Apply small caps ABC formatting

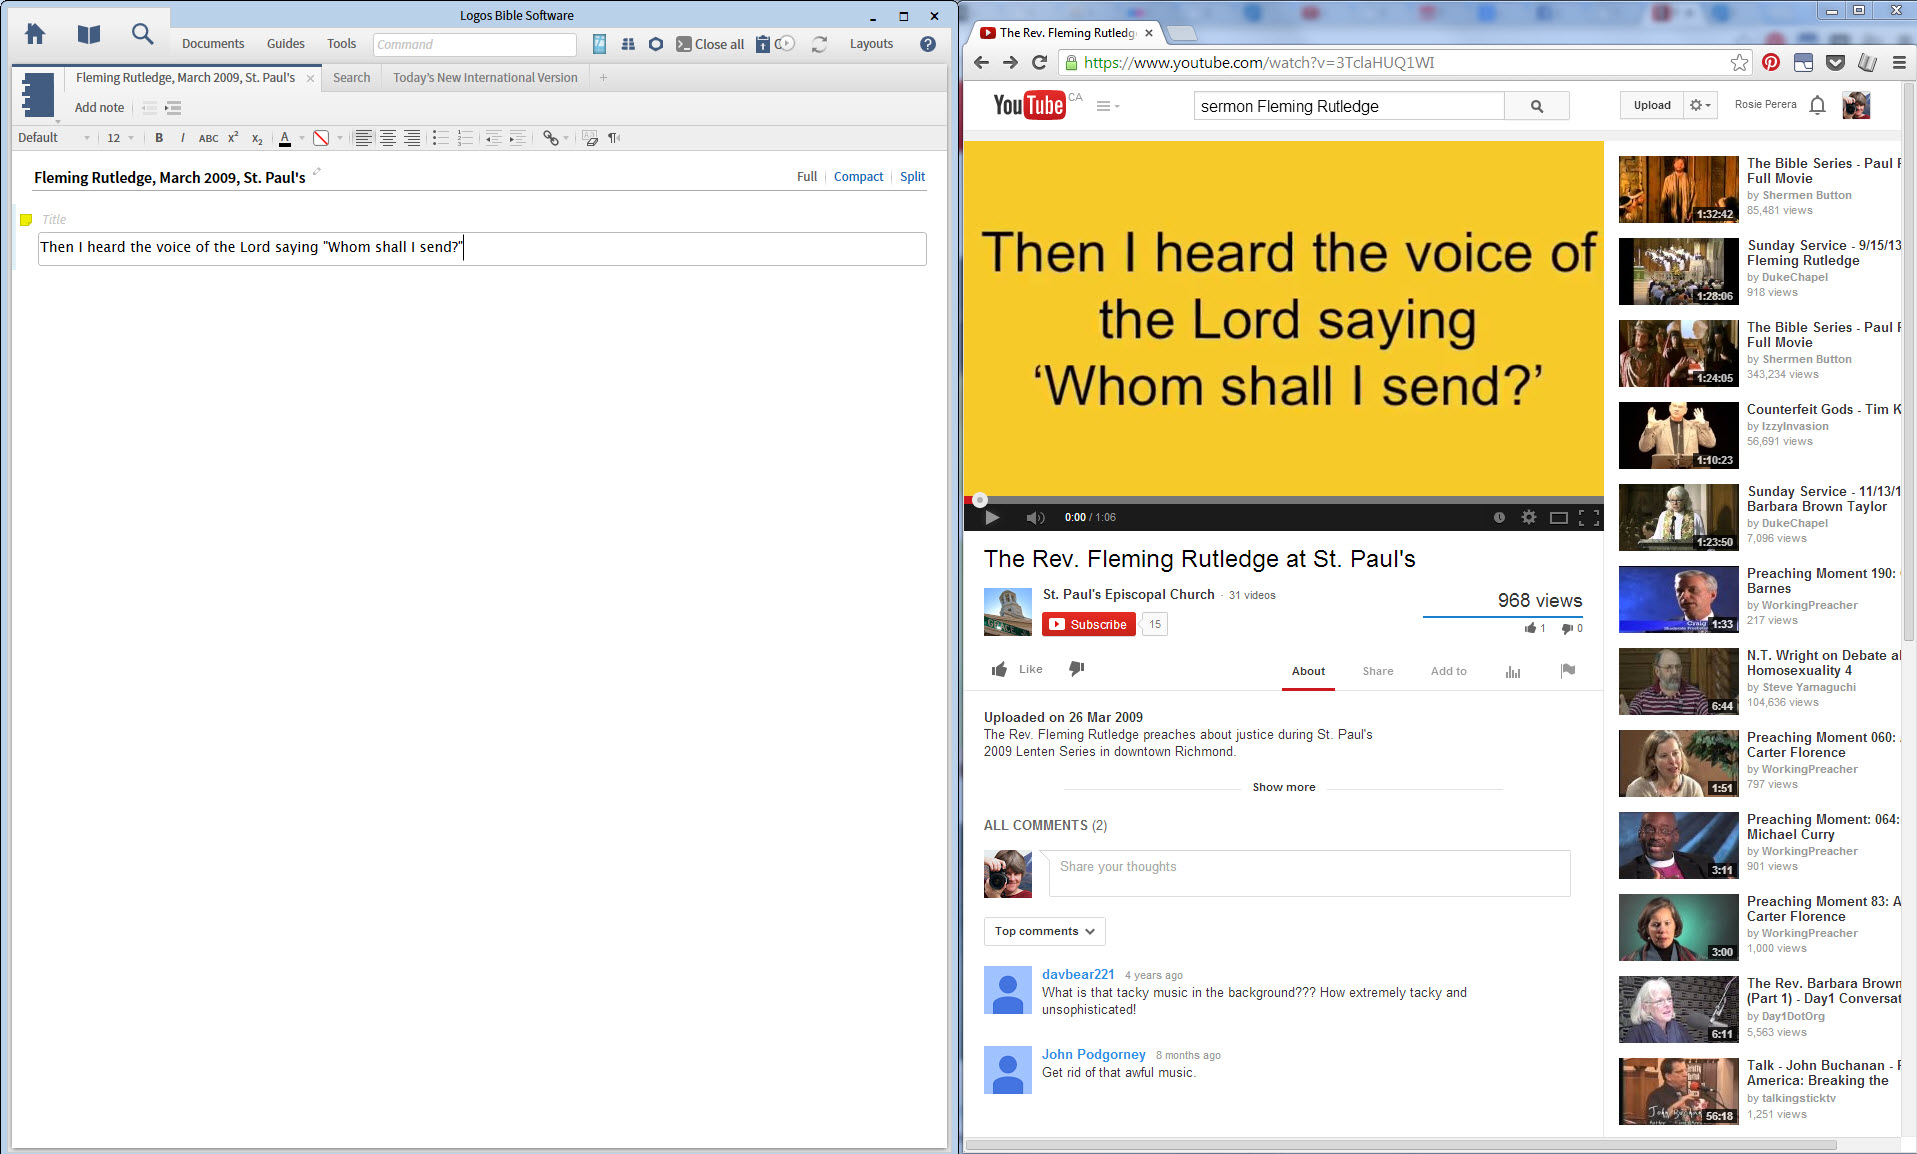pos(208,138)
